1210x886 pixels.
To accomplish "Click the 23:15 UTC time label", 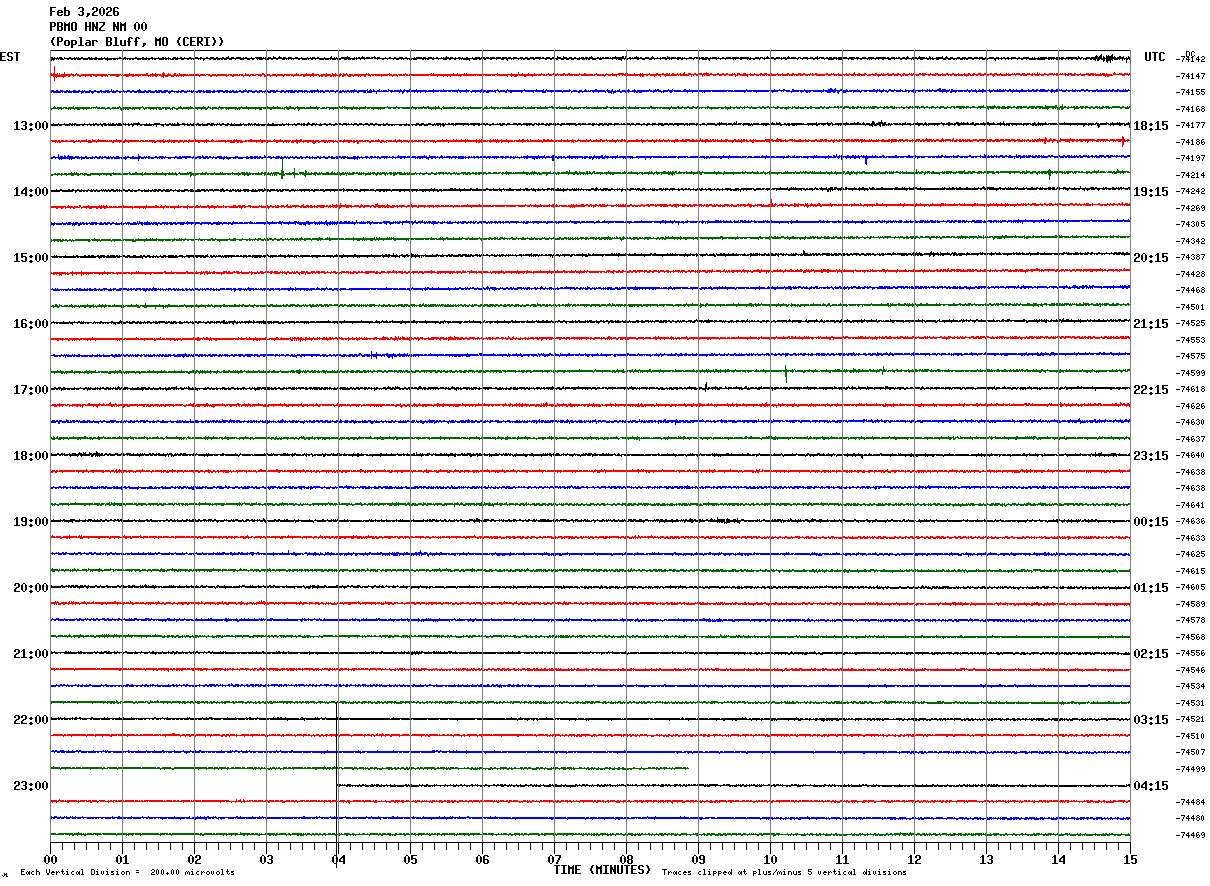I will coord(1150,456).
